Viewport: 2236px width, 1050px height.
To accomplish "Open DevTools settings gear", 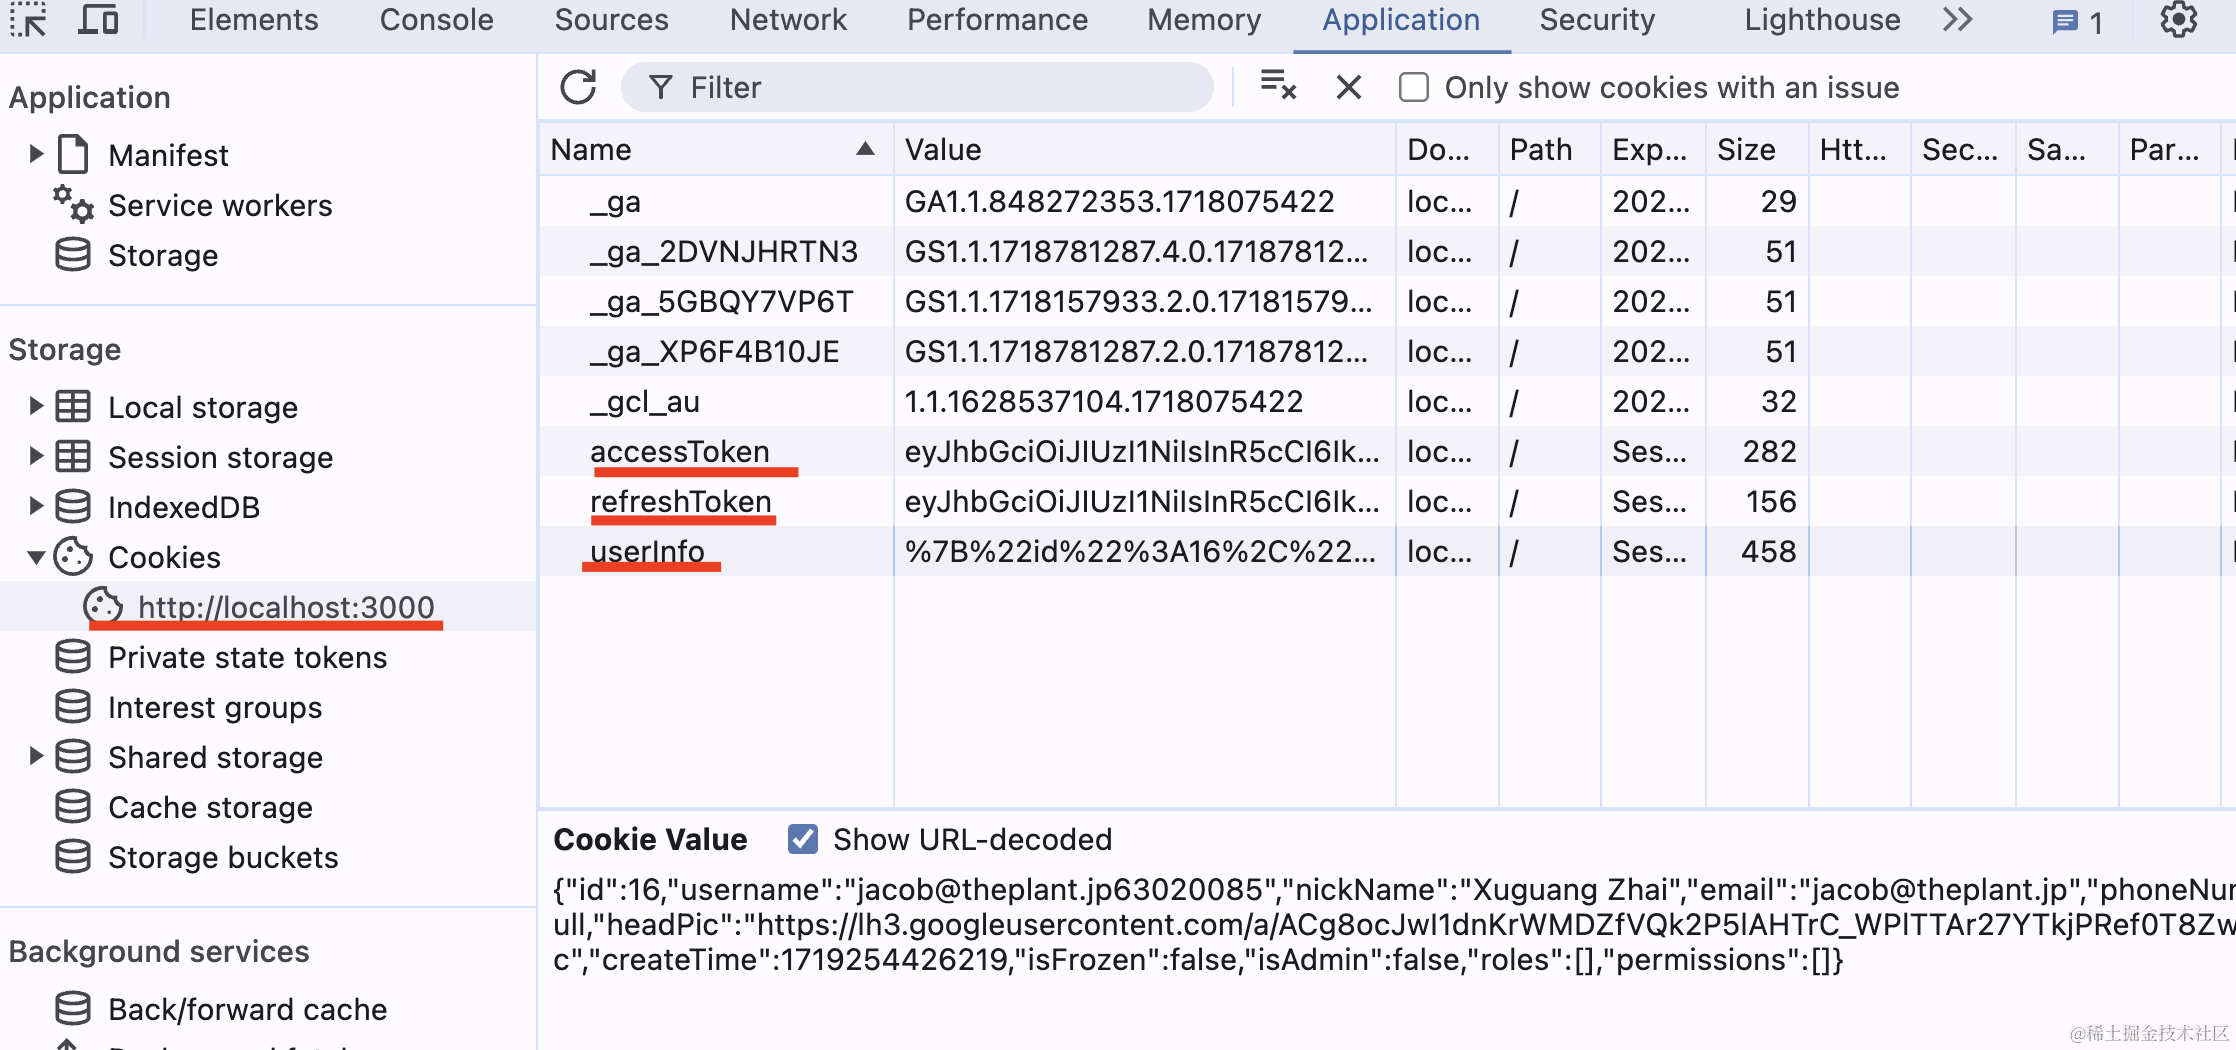I will [x=2178, y=20].
